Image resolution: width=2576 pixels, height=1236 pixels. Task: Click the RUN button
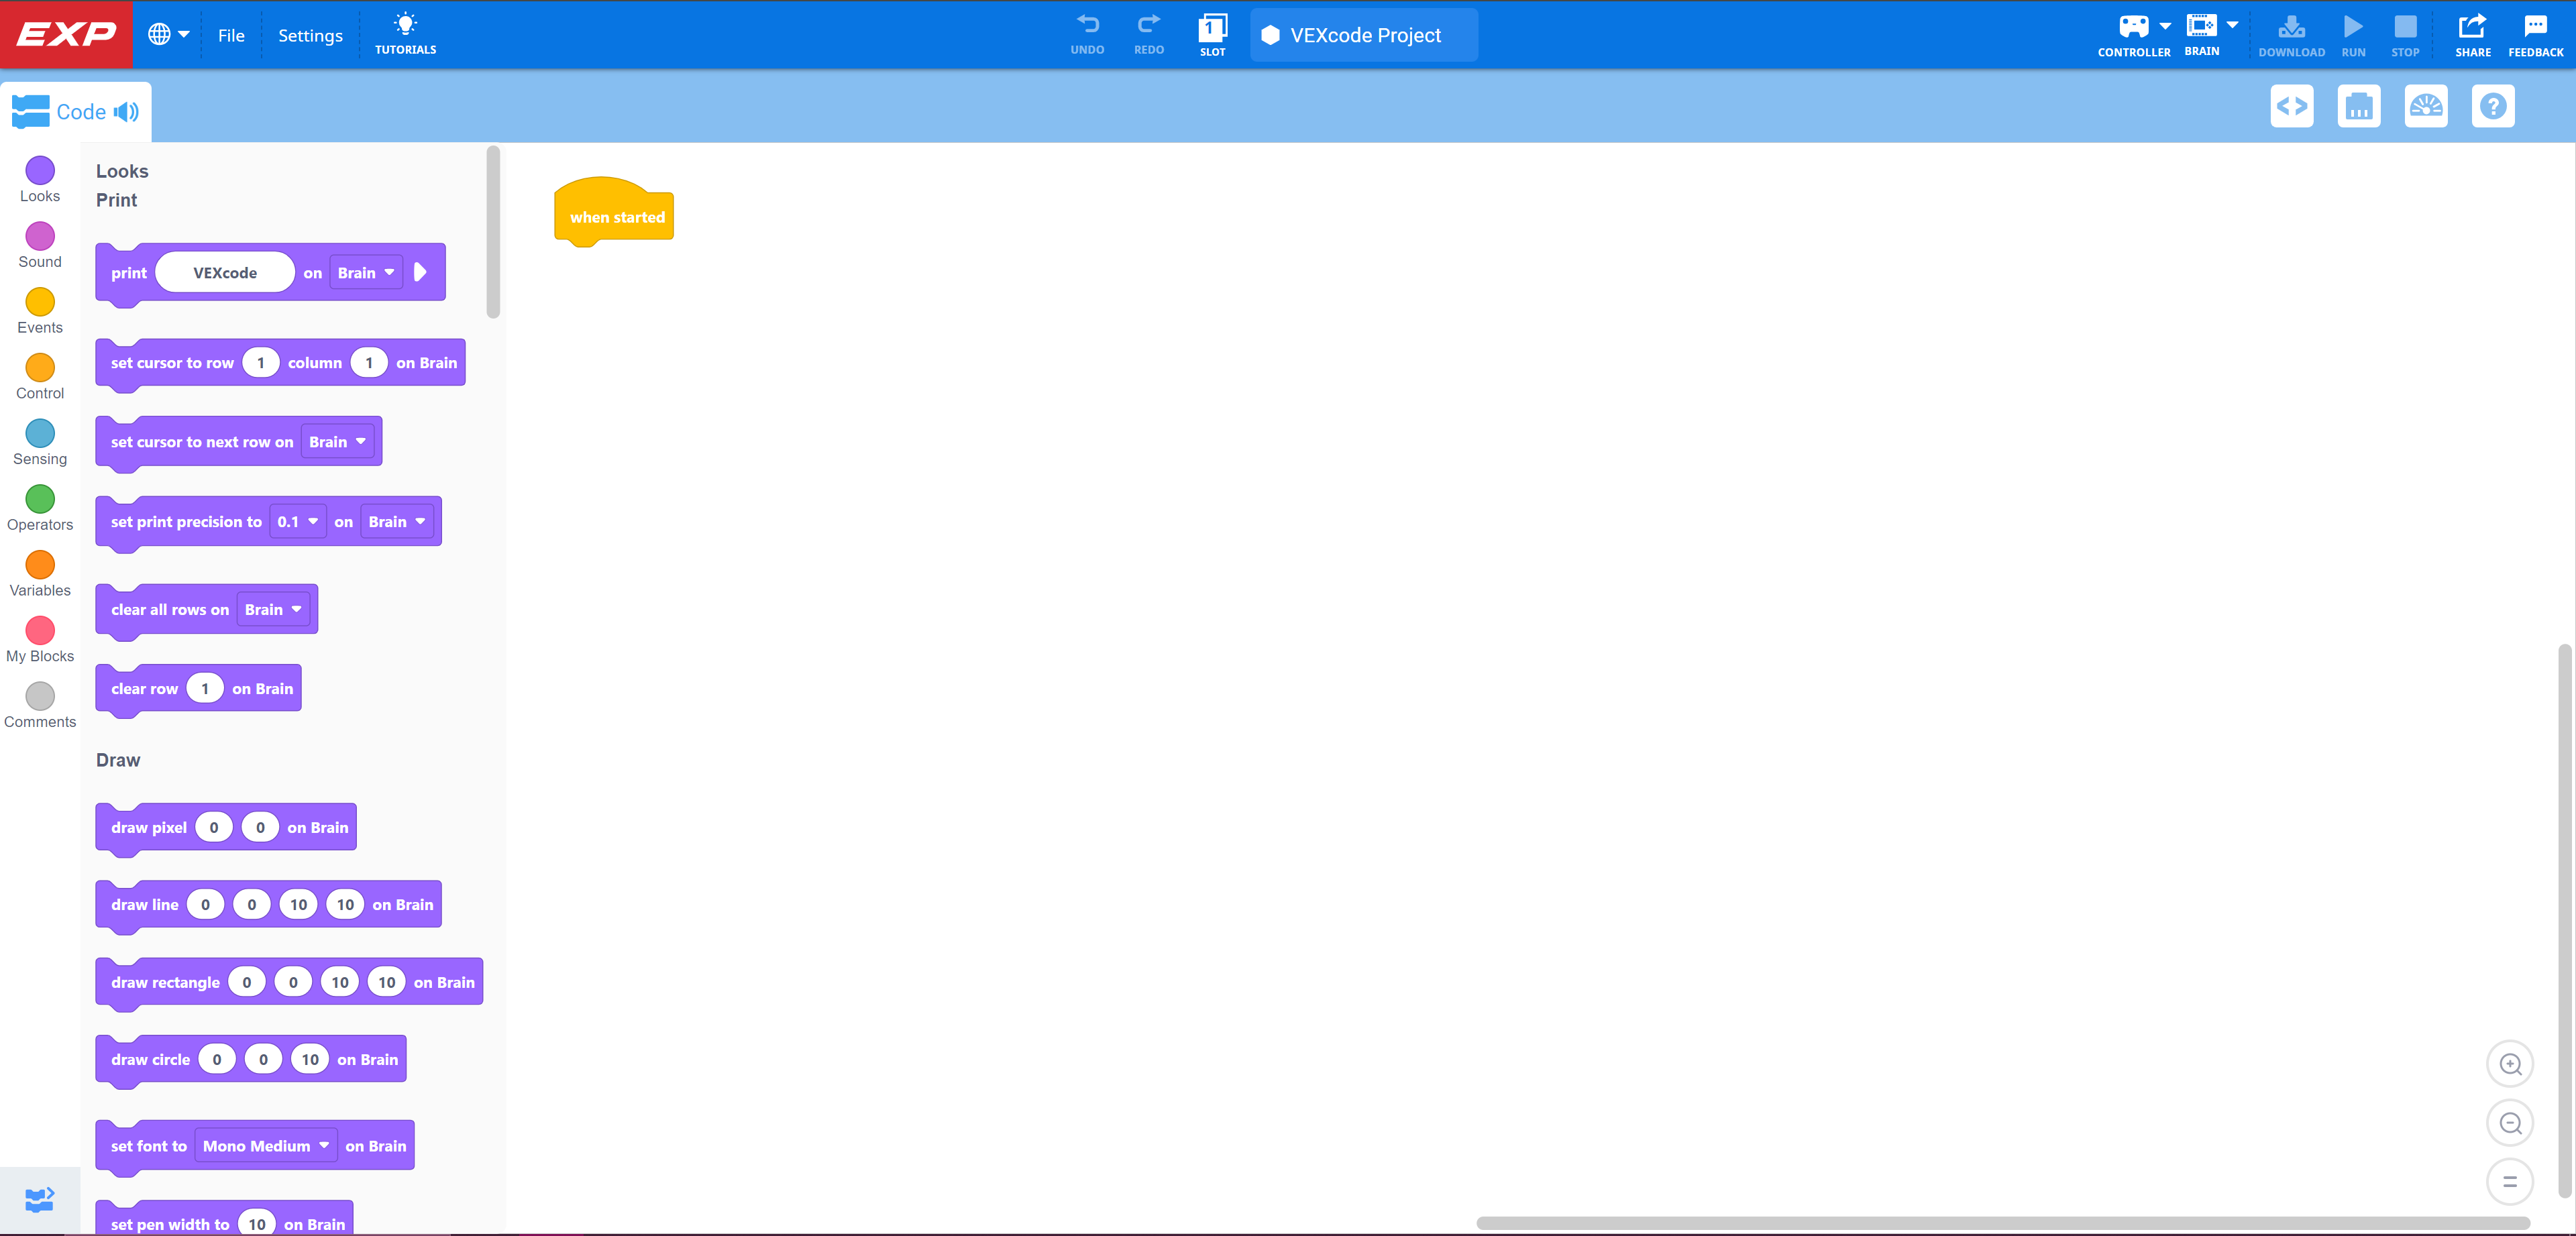tap(2353, 33)
